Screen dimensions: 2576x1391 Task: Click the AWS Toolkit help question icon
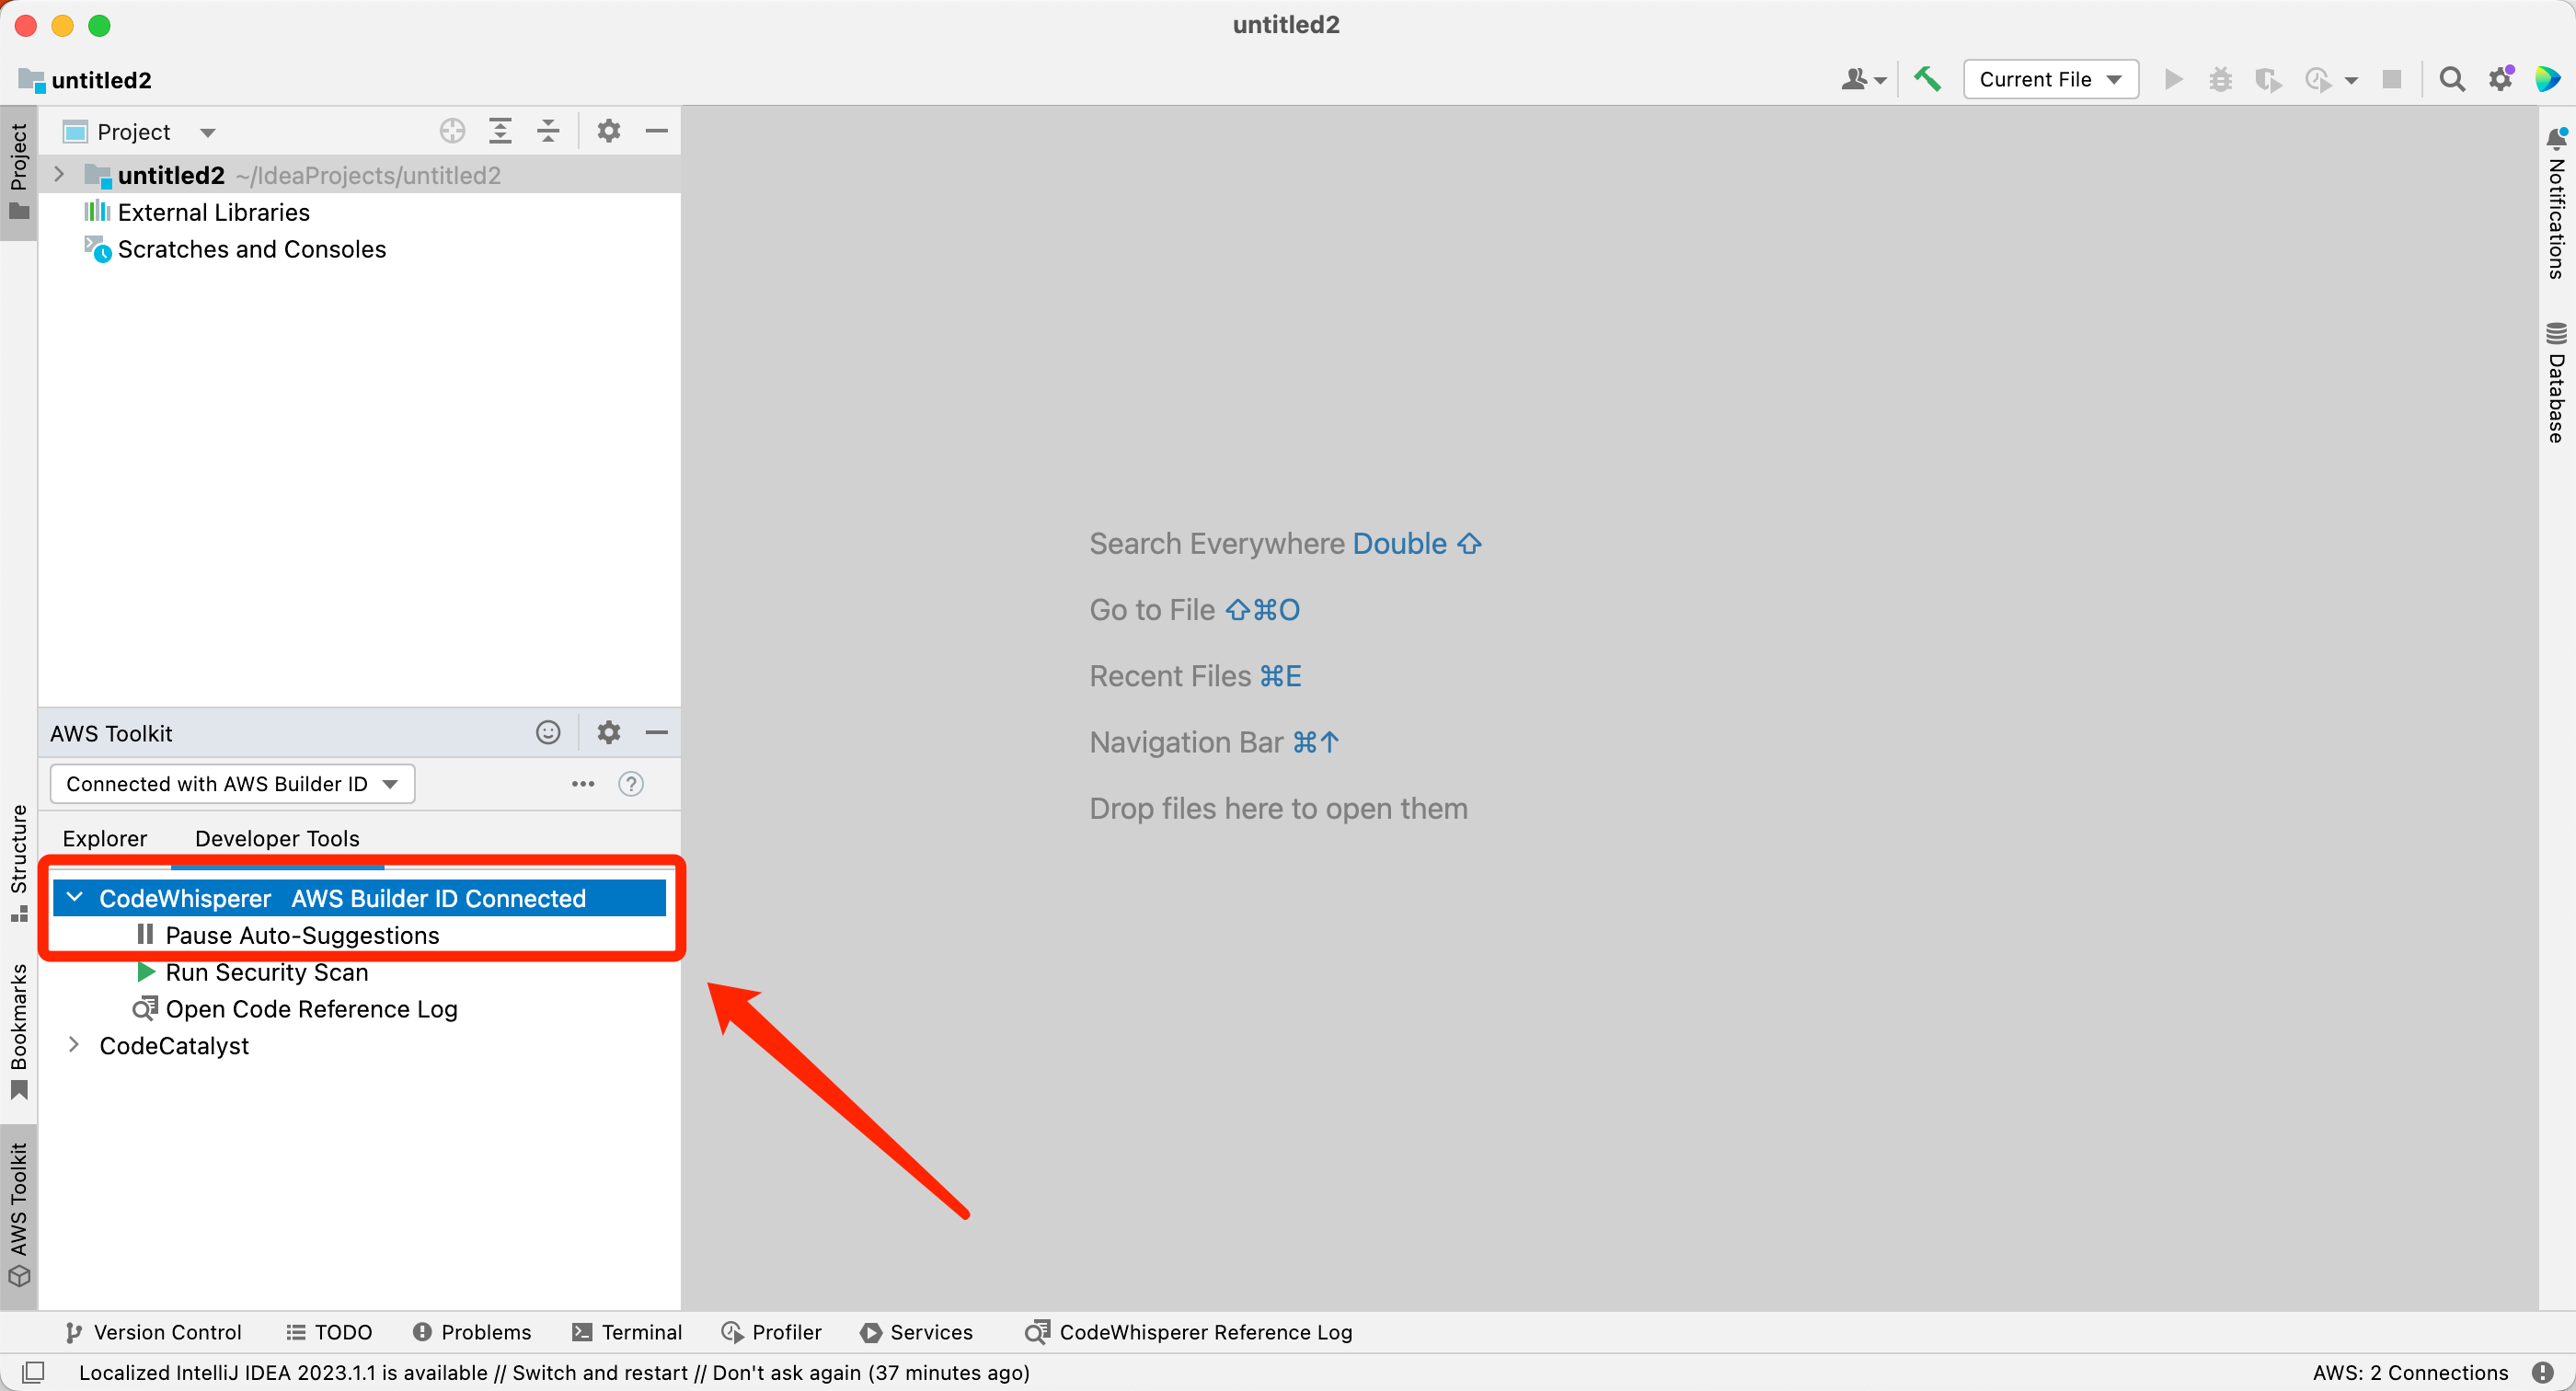click(x=631, y=784)
